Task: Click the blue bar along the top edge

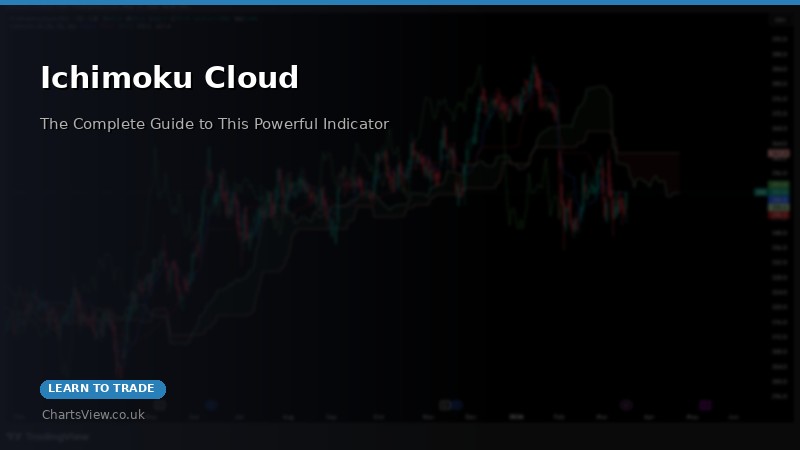Action: [x=400, y=2]
